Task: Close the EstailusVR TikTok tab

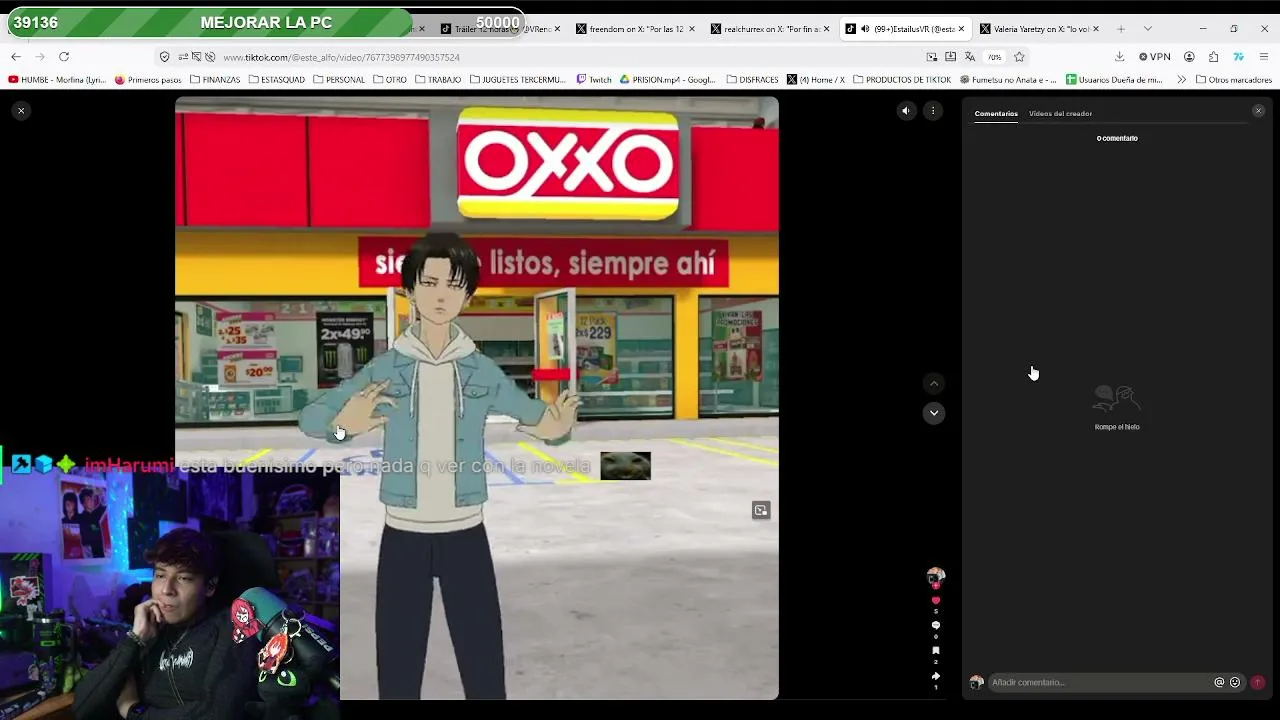Action: tap(961, 29)
